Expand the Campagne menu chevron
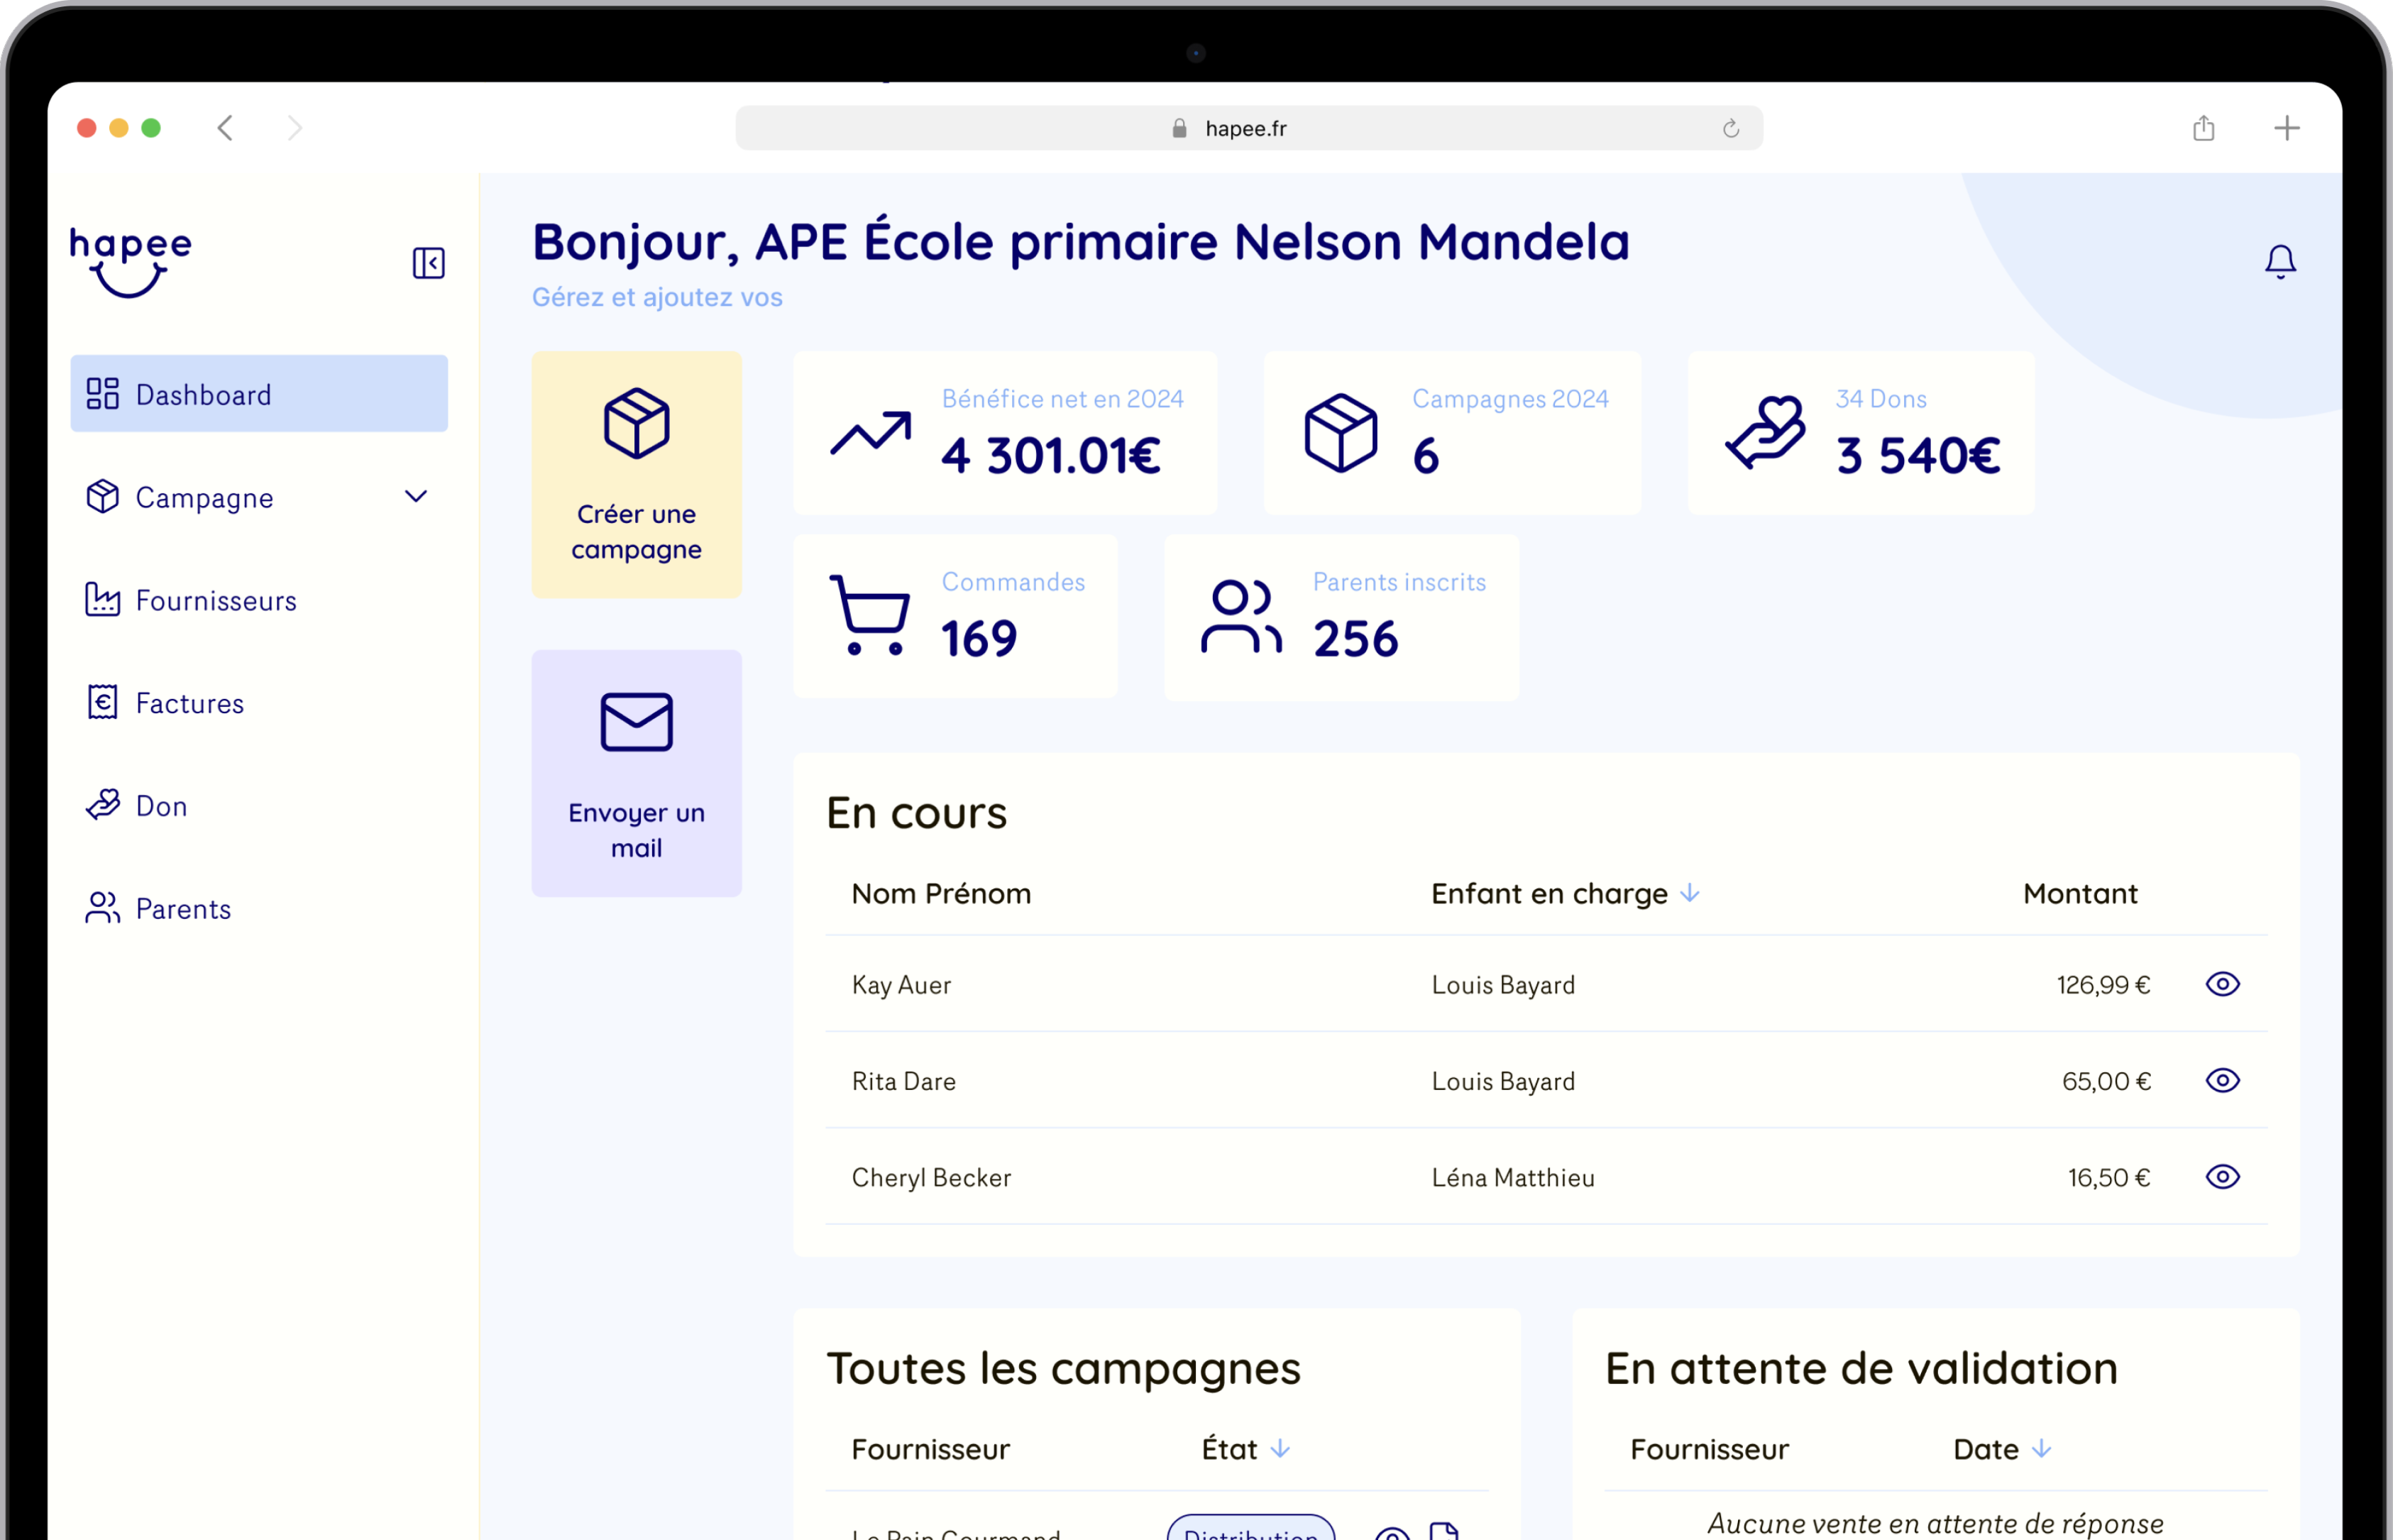The image size is (2393, 1540). (x=416, y=496)
